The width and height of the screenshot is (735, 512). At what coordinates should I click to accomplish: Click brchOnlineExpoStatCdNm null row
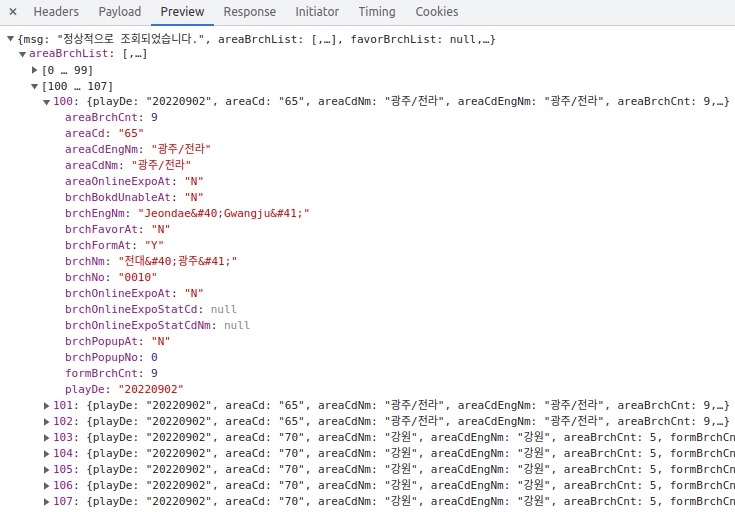pos(158,325)
